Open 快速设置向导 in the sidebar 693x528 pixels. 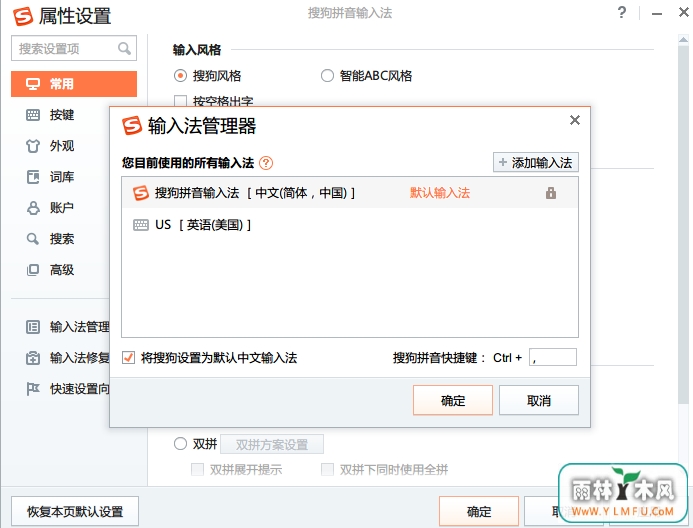(67, 389)
